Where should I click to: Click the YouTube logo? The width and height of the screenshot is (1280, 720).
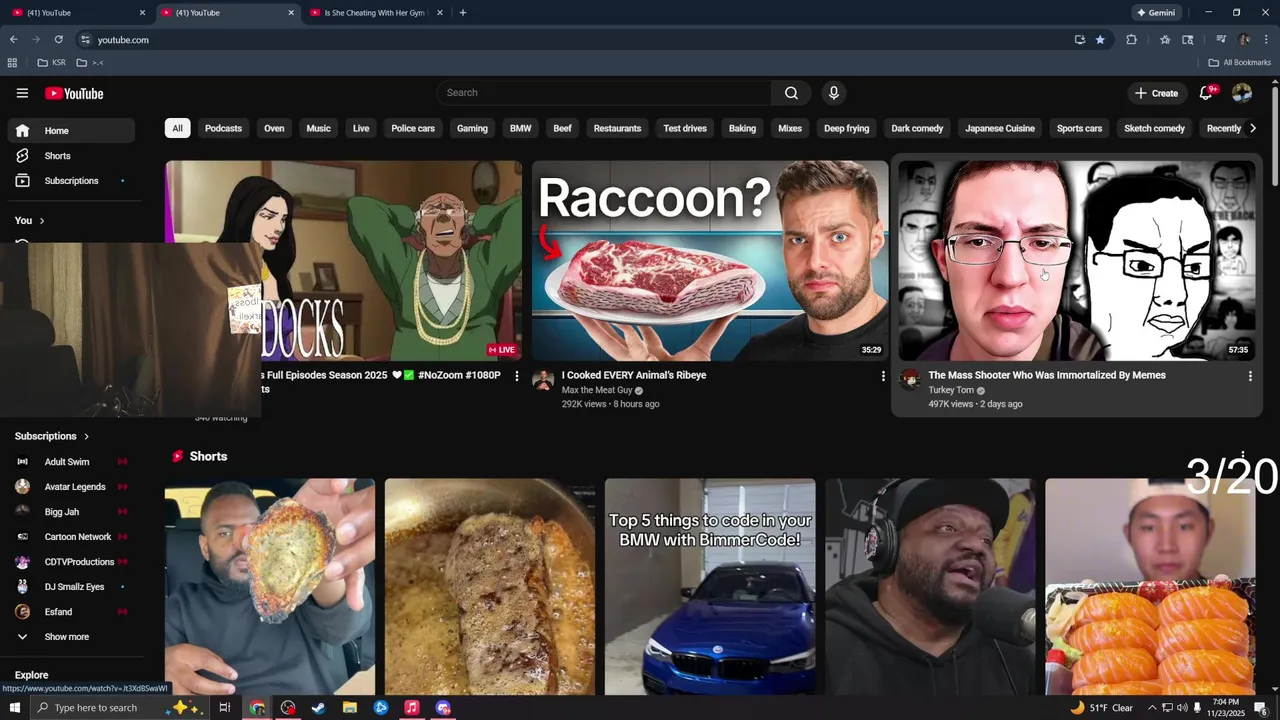click(x=74, y=93)
